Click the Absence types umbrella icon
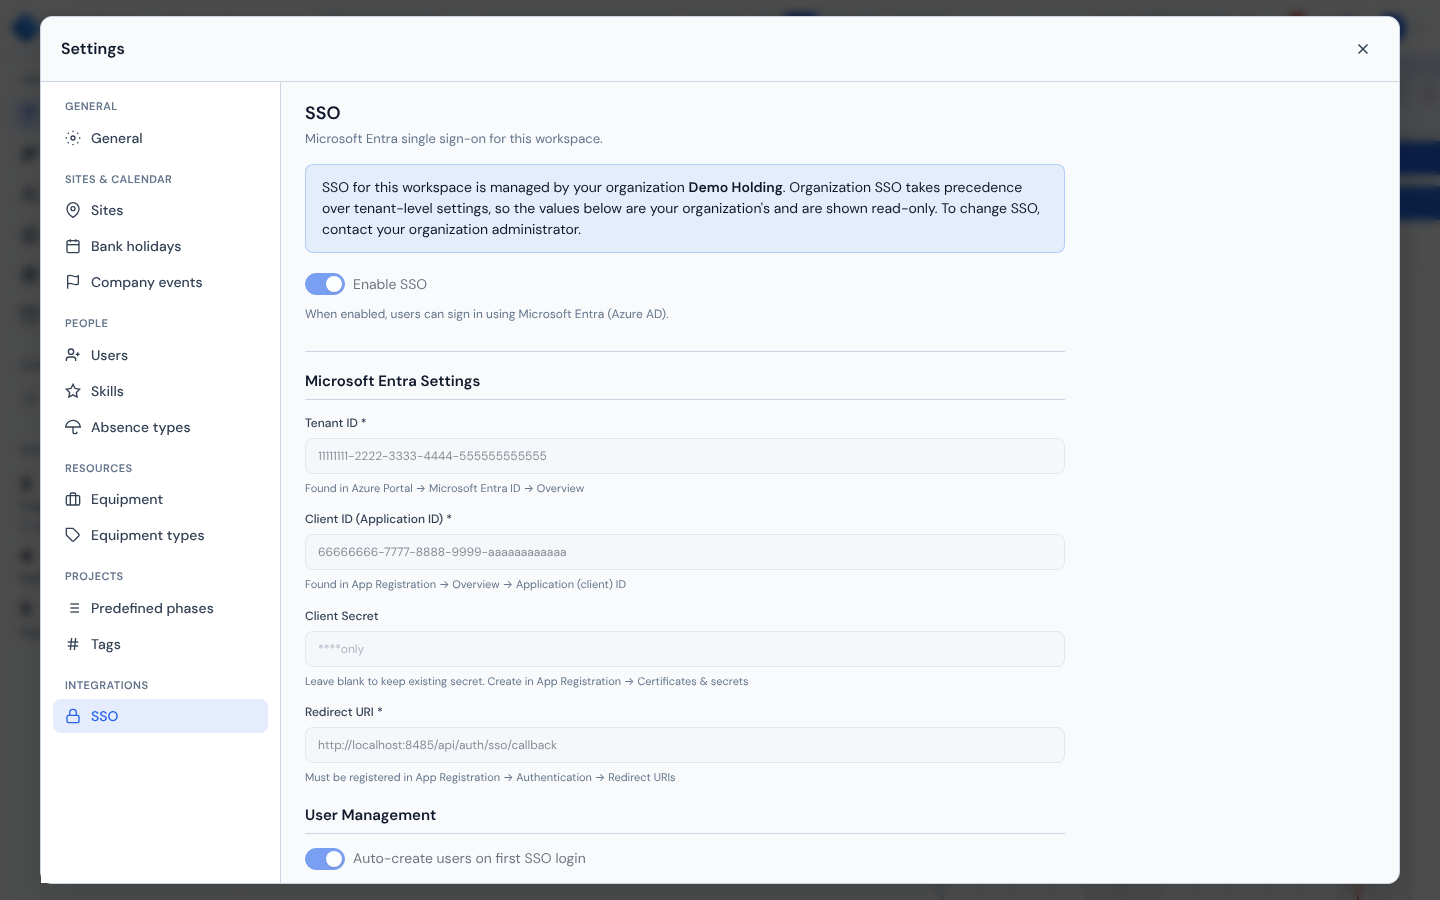Screen dimensions: 1440x900 point(73,427)
